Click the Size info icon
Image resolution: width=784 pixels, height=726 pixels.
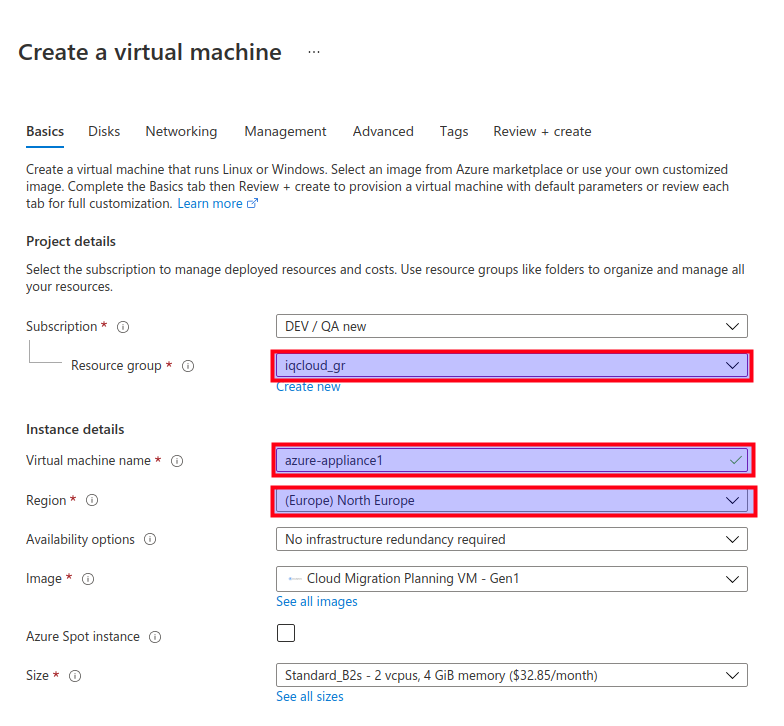75,676
